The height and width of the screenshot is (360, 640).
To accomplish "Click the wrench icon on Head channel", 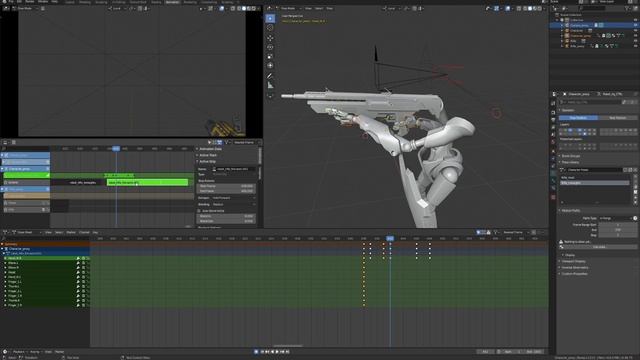I will coord(78,272).
